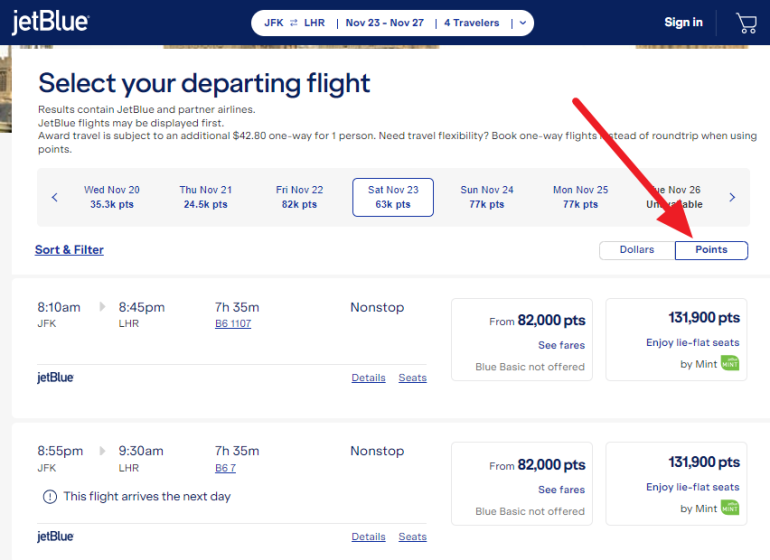Screen dimensions: 770x560
Task: Click the next-day arrival info icon
Action: point(49,496)
